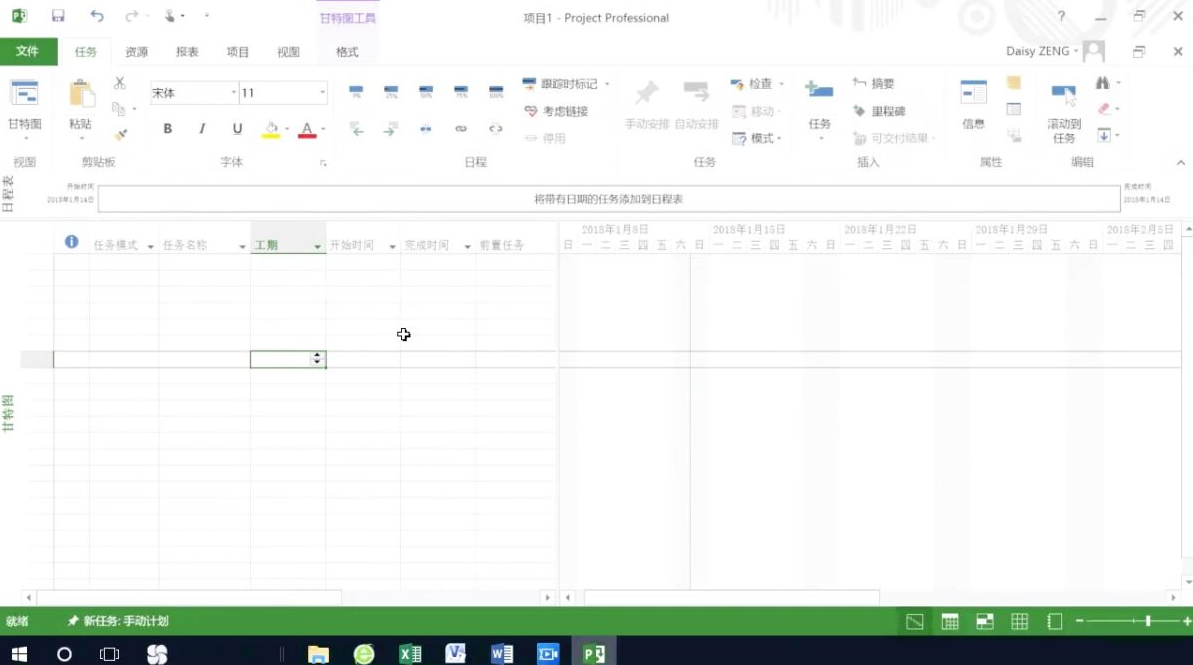Viewport: 1193px width, 665px height.
Task: Toggle Bold formatting
Action: (x=167, y=129)
